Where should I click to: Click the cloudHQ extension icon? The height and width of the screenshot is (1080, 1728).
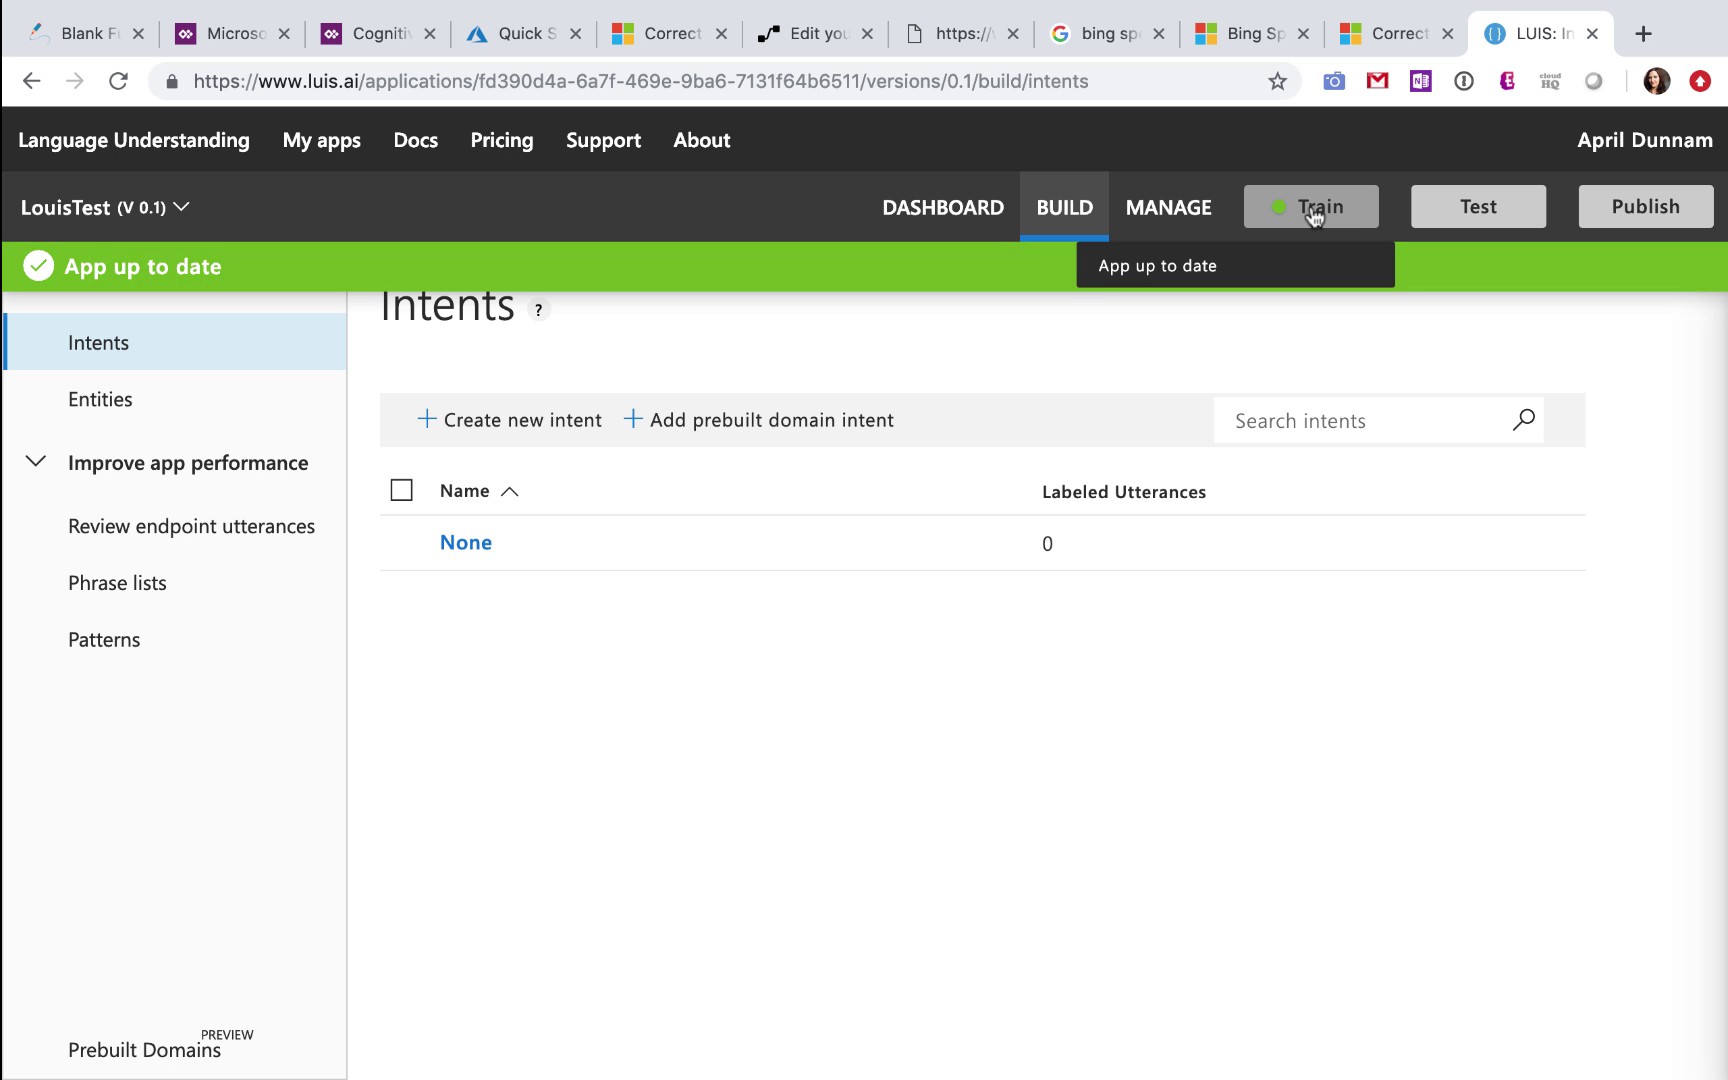[x=1550, y=81]
